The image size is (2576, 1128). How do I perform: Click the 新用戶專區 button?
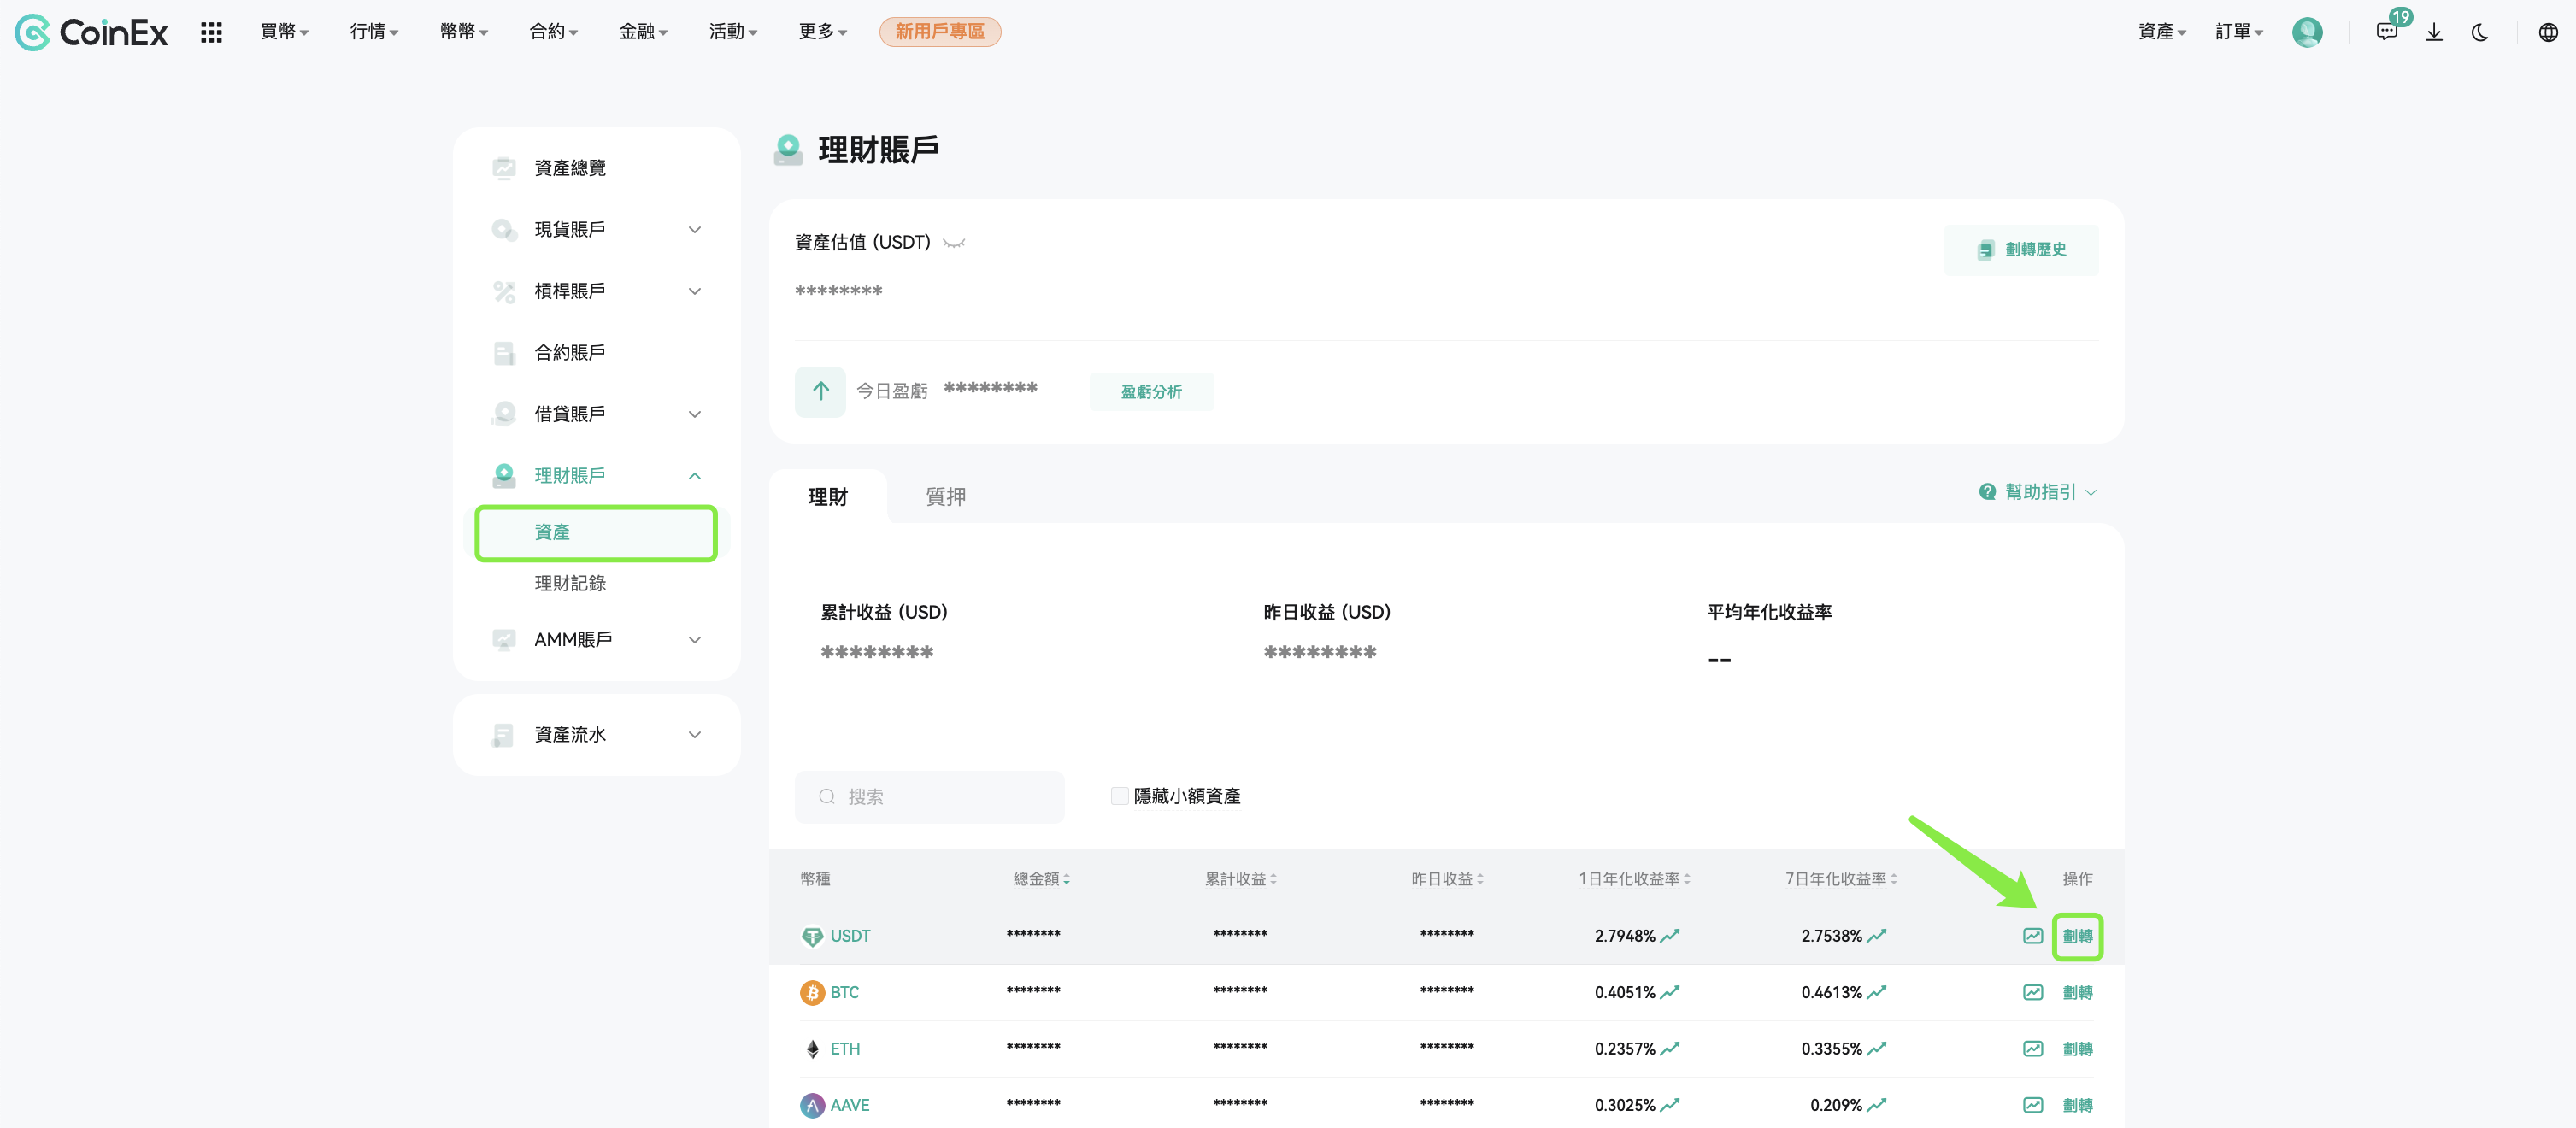click(940, 32)
